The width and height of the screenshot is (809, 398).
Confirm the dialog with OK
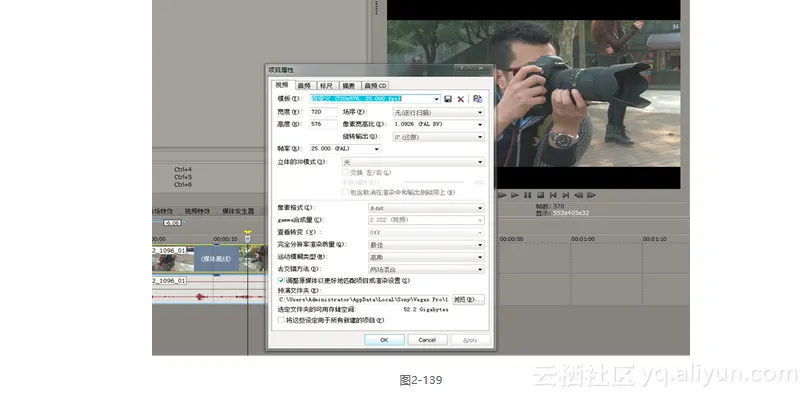coord(384,340)
